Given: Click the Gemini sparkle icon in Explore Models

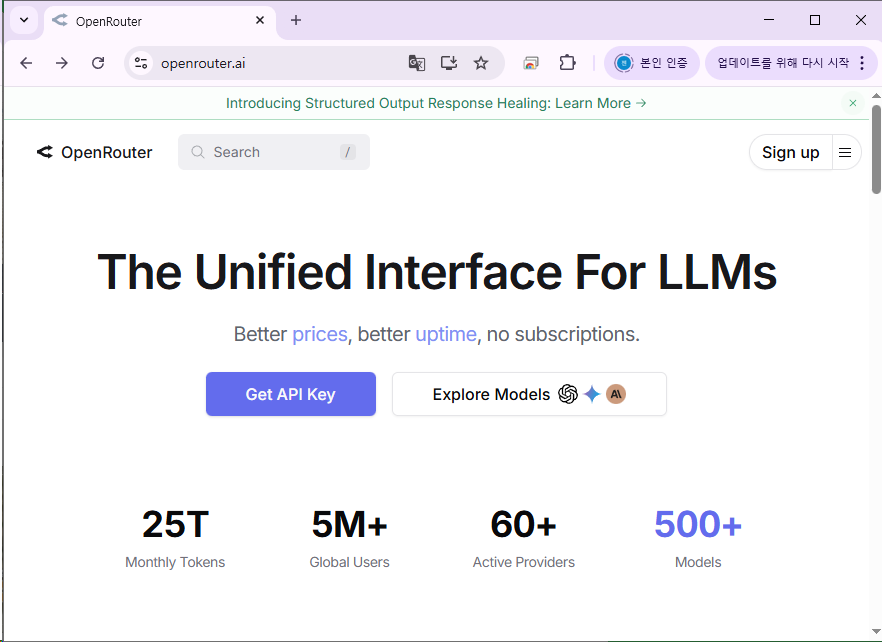Looking at the screenshot, I should click(x=592, y=394).
